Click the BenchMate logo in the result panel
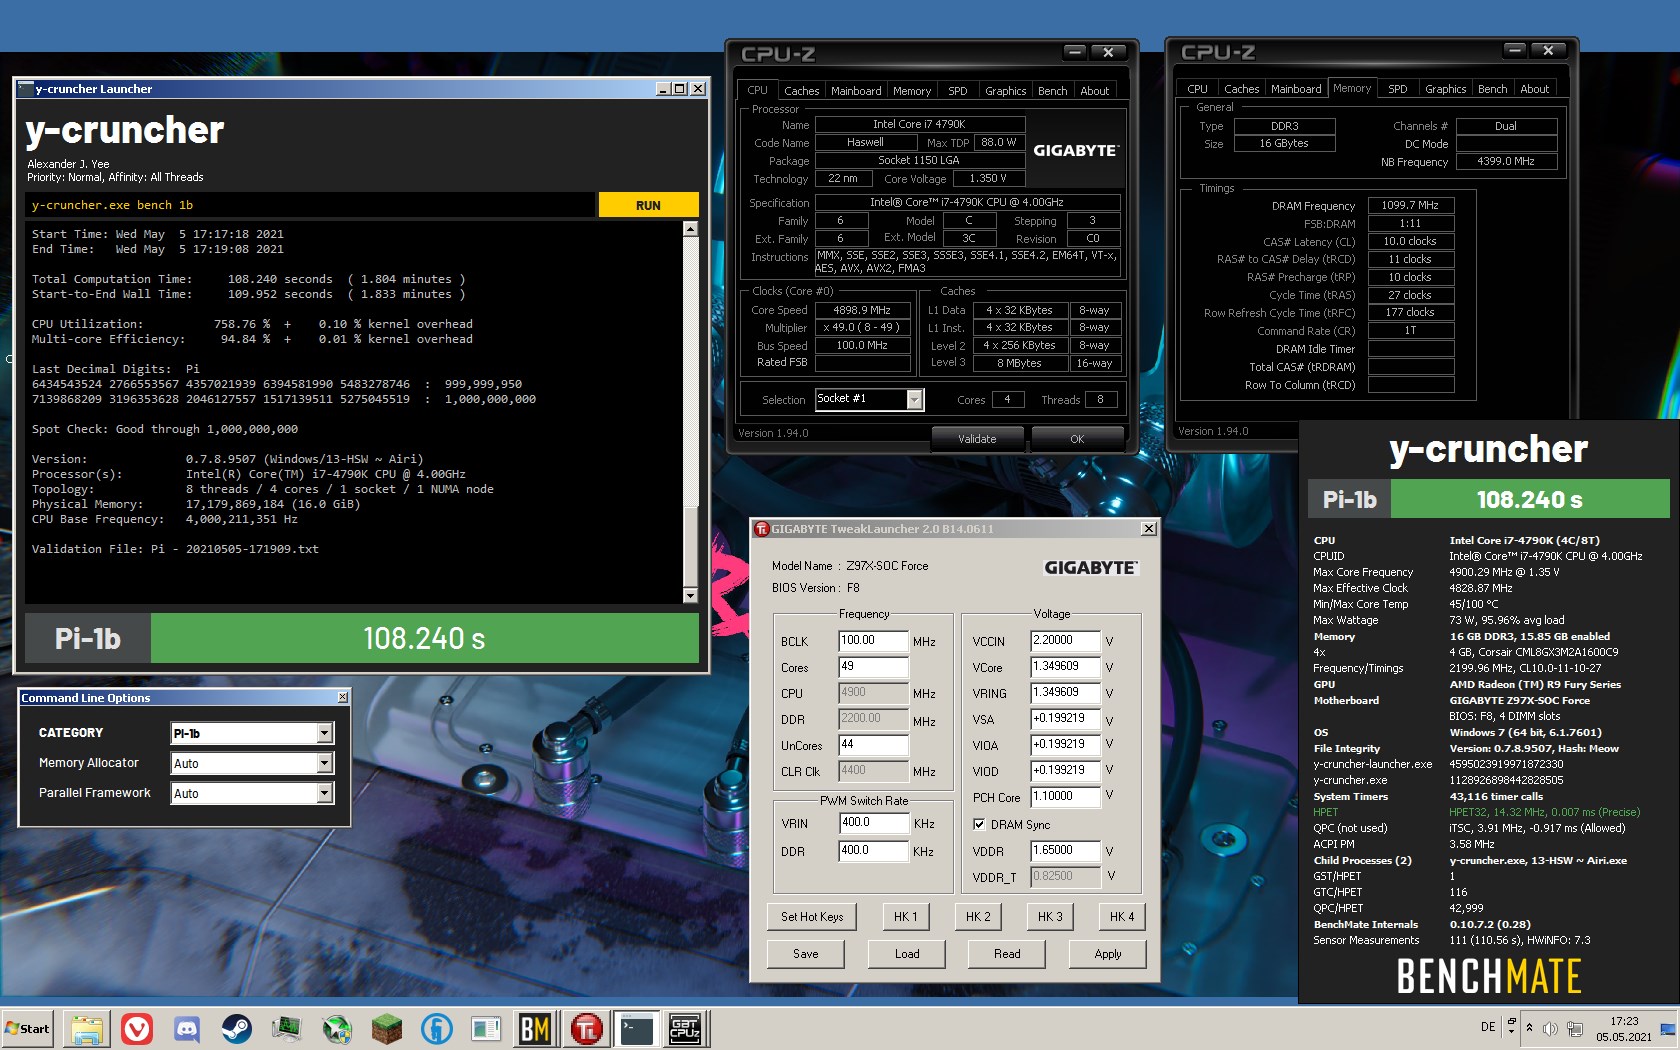Viewport: 1680px width, 1050px height. click(x=1489, y=976)
